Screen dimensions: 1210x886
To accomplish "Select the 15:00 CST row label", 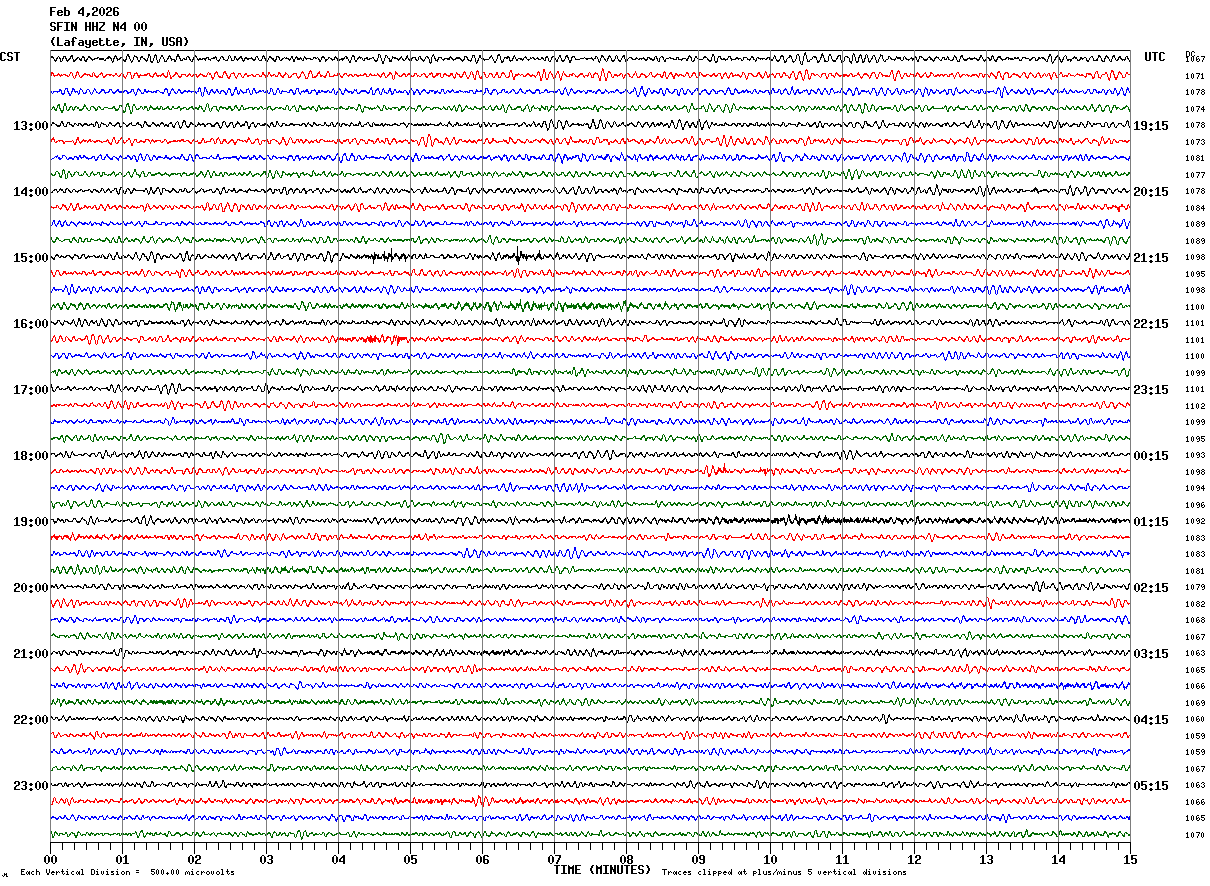I will click(x=30, y=258).
